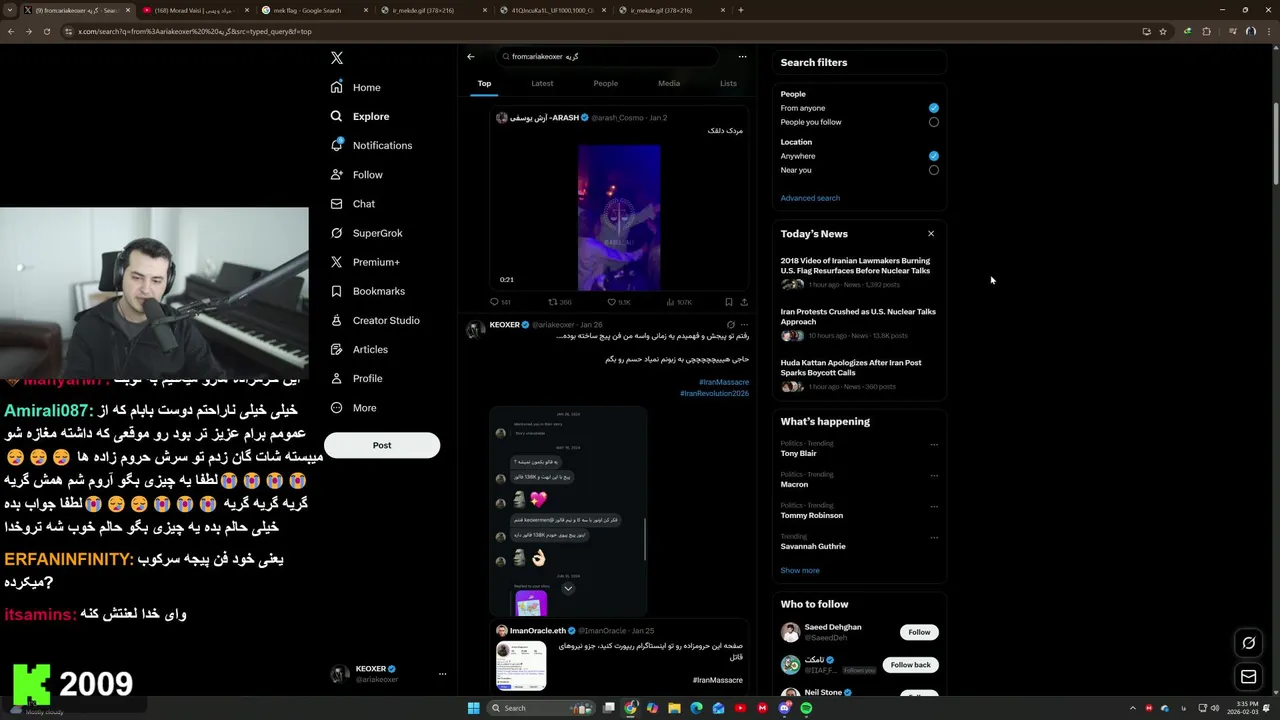
Task: Play the ARASH post video
Action: click(x=619, y=218)
